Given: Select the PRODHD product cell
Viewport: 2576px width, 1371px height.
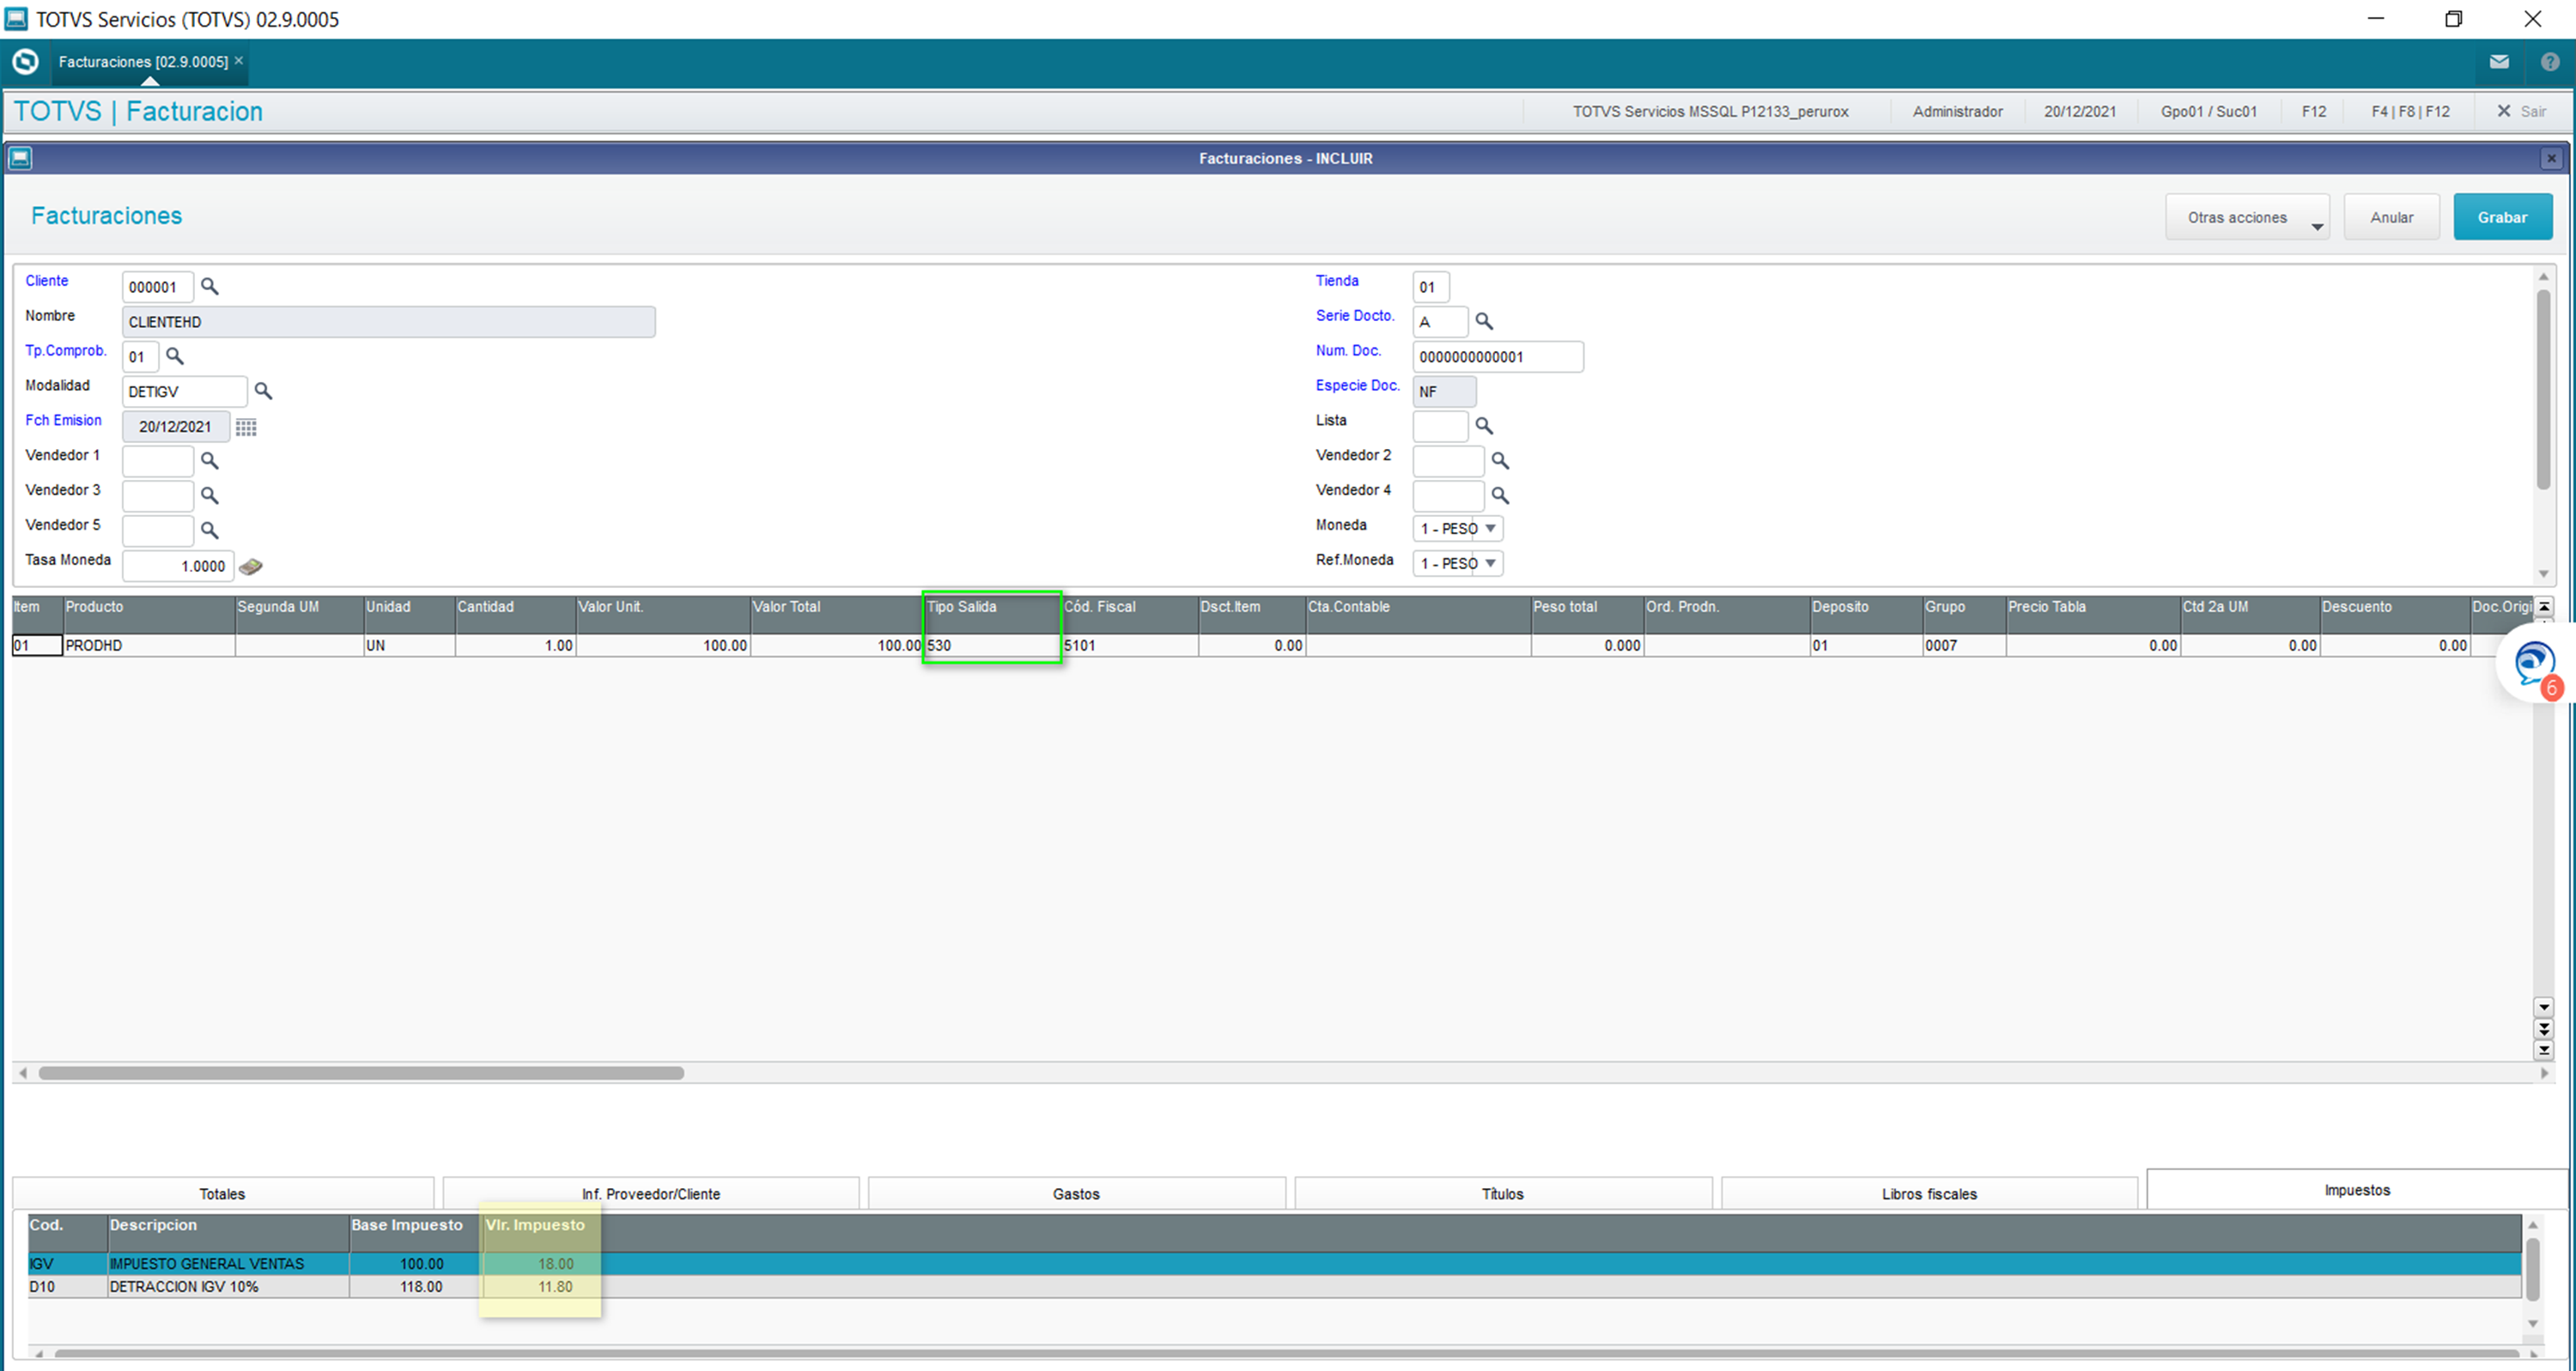Looking at the screenshot, I should tap(149, 646).
